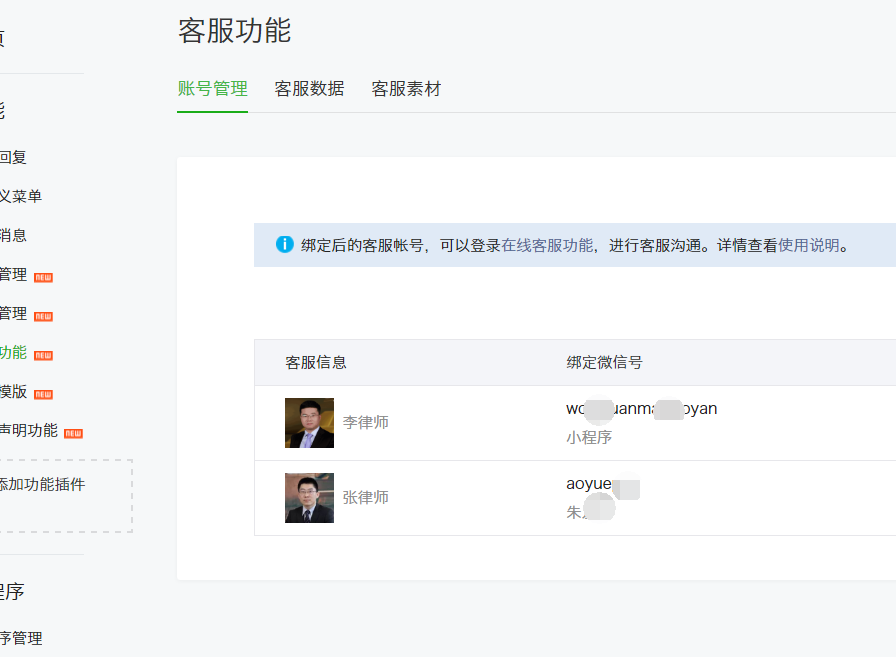Open the 客服数据 tab
The height and width of the screenshot is (657, 896).
309,89
